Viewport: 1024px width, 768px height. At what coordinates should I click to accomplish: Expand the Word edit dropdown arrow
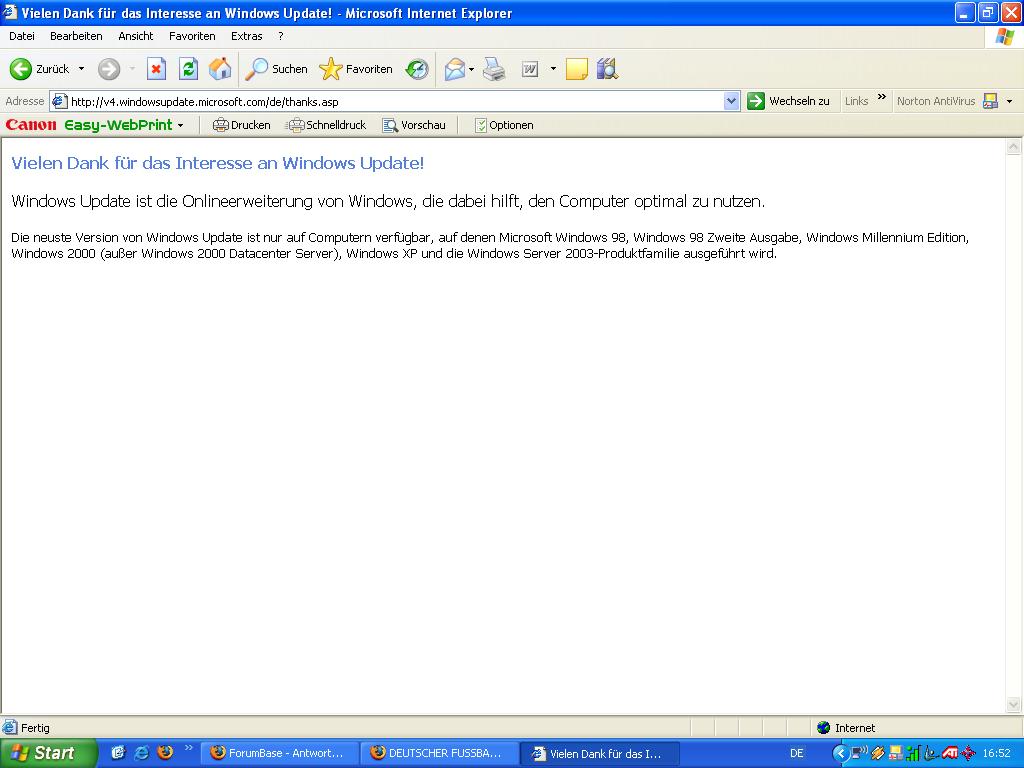552,69
